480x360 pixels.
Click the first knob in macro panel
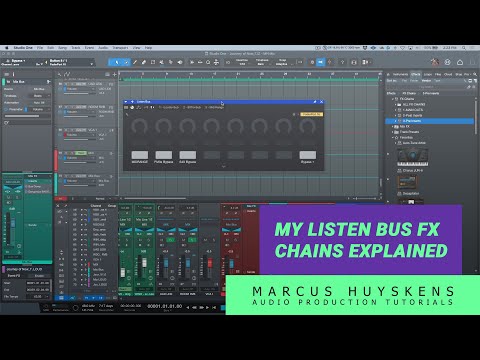point(139,127)
